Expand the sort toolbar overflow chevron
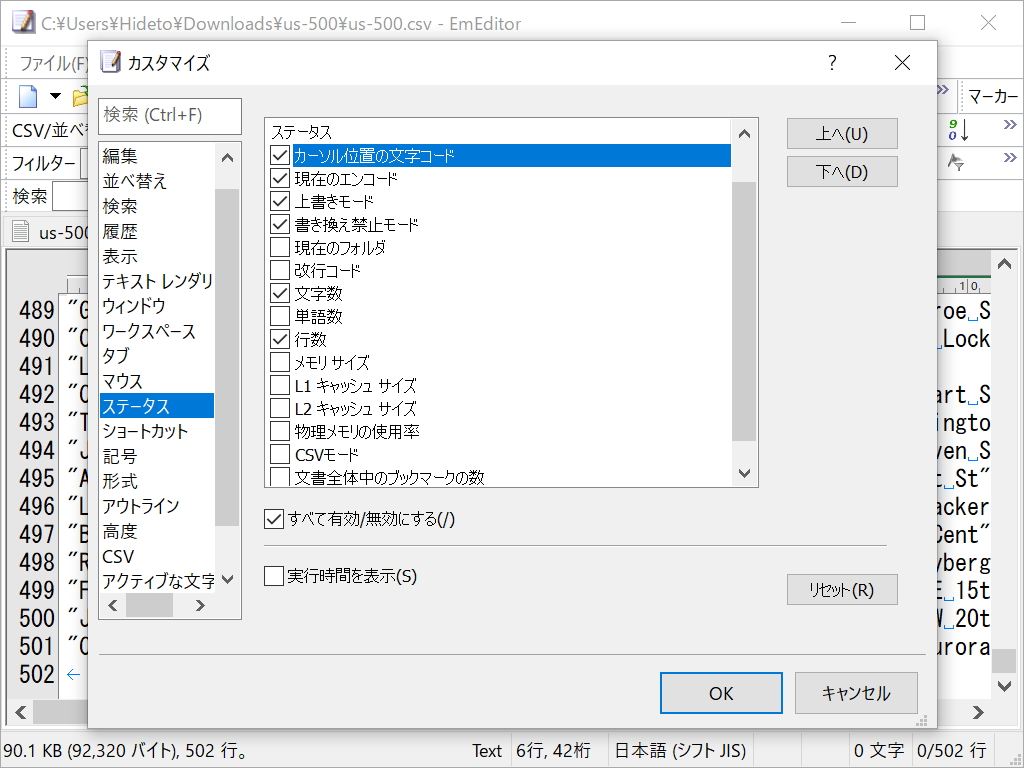This screenshot has width=1024, height=768. point(1011,124)
